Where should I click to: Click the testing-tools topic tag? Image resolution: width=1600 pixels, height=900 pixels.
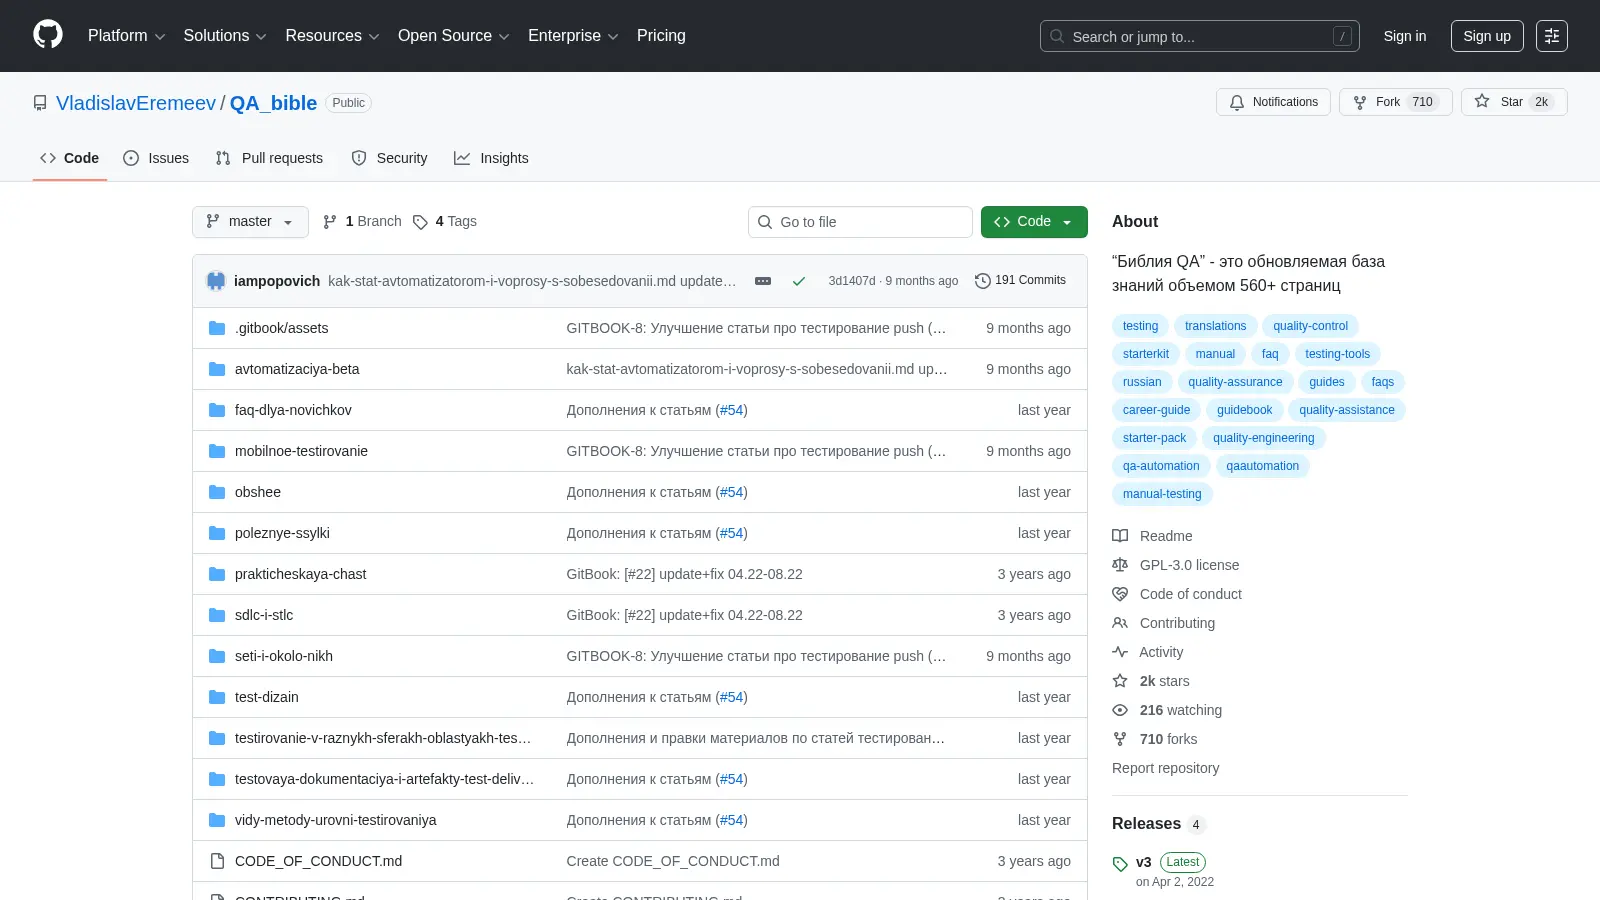[1337, 354]
